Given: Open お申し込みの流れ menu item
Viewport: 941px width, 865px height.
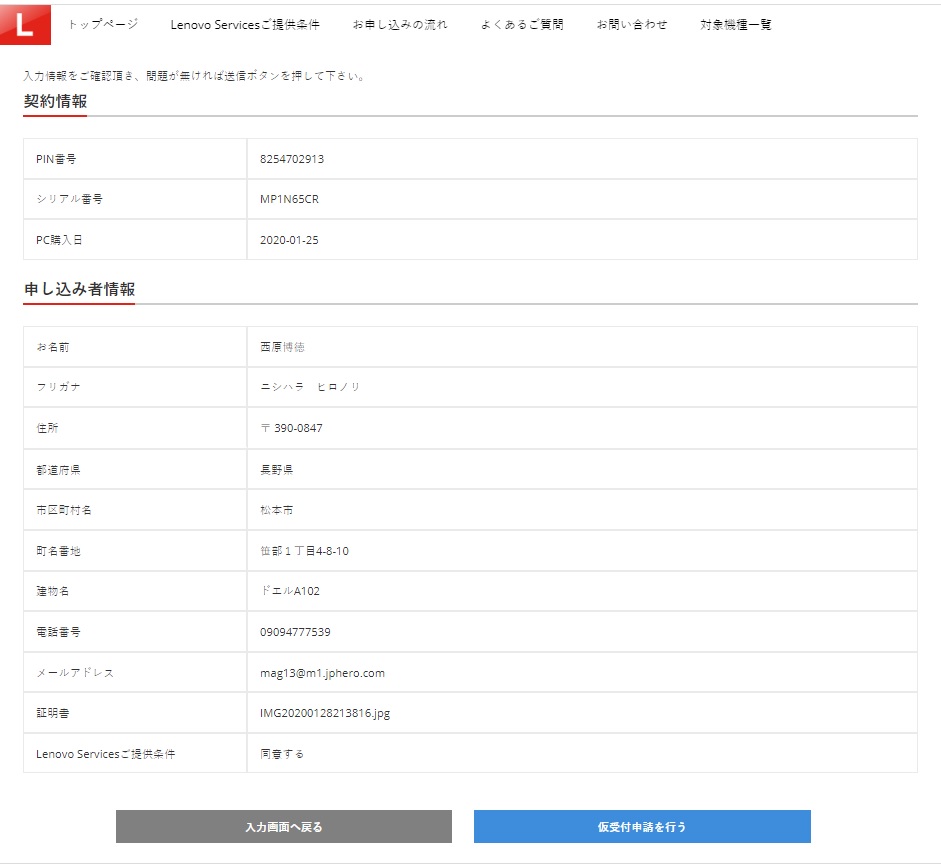Looking at the screenshot, I should tap(400, 25).
